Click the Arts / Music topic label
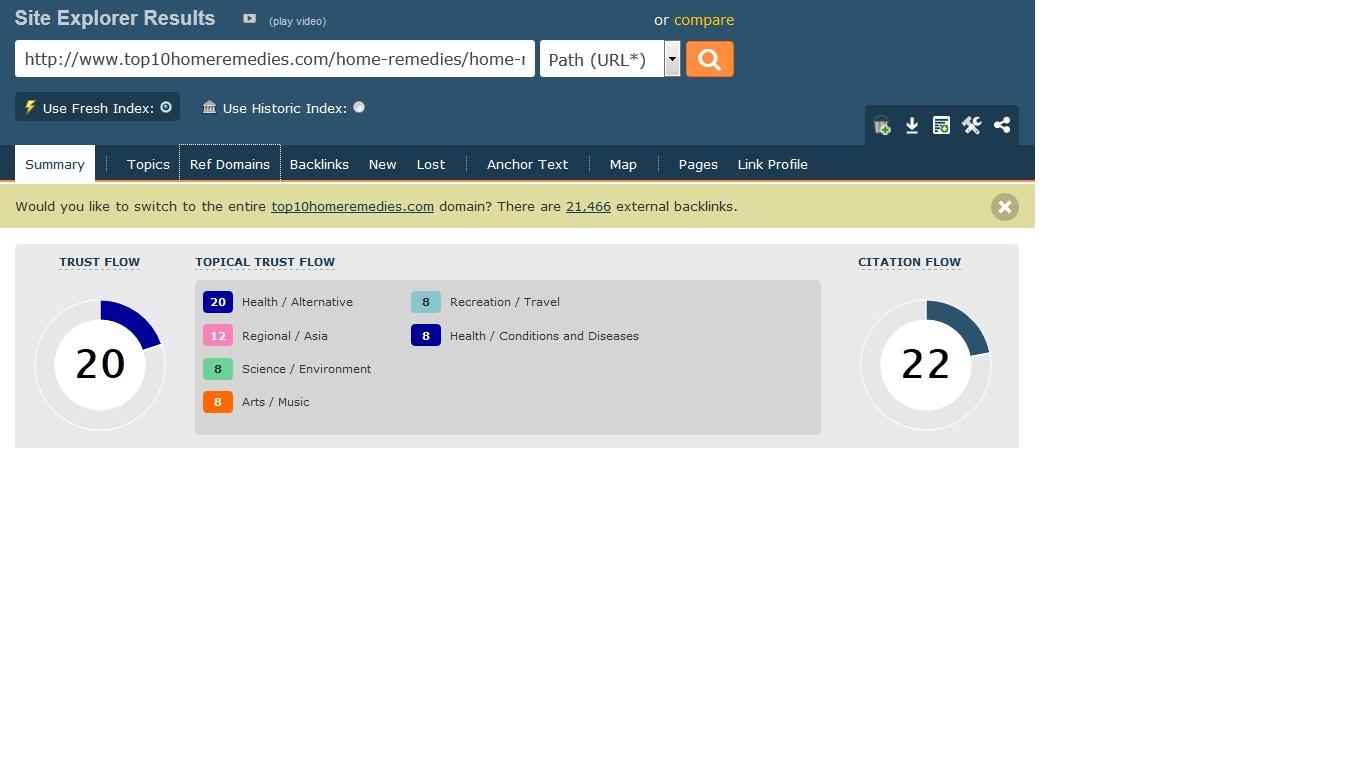 [276, 402]
